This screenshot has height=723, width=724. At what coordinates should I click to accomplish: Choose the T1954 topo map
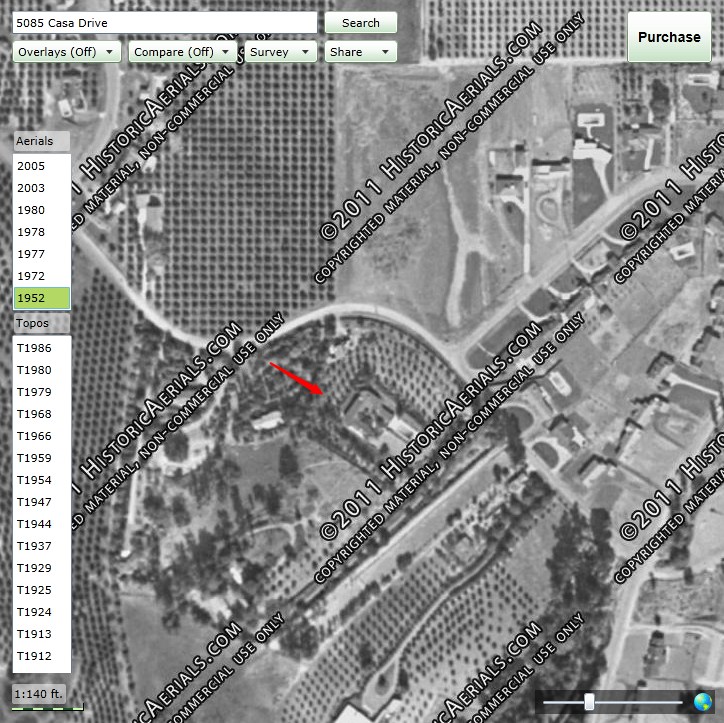tap(42, 480)
